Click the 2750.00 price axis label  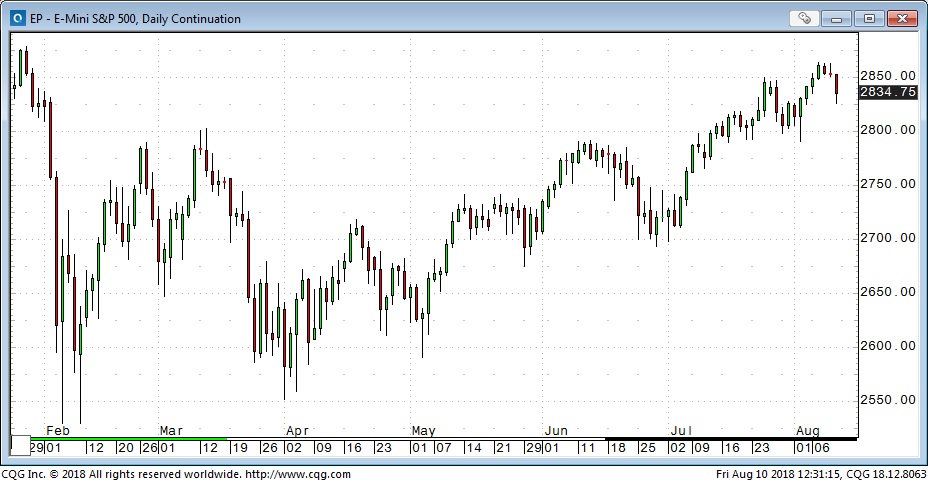pyautogui.click(x=888, y=184)
